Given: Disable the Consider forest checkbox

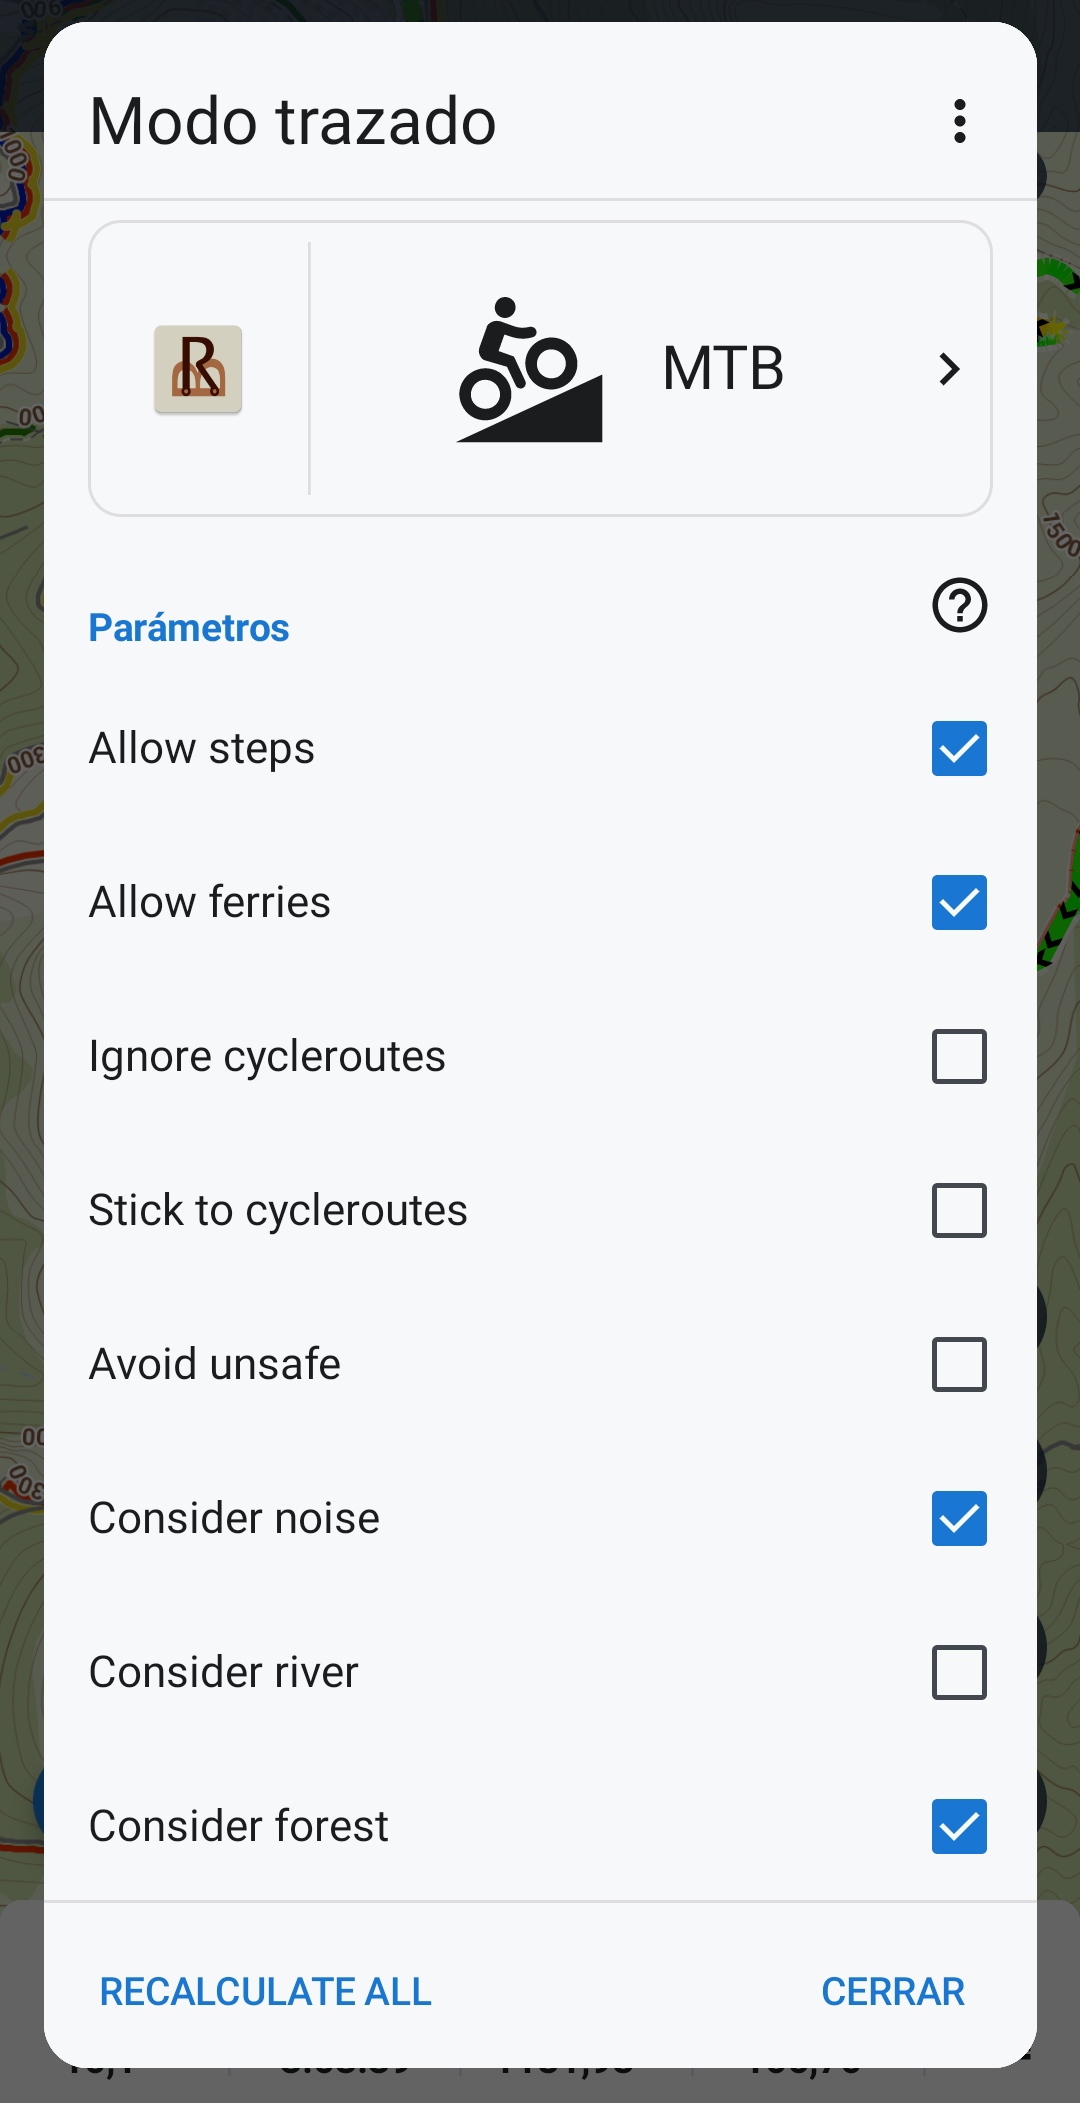Looking at the screenshot, I should click(959, 1826).
